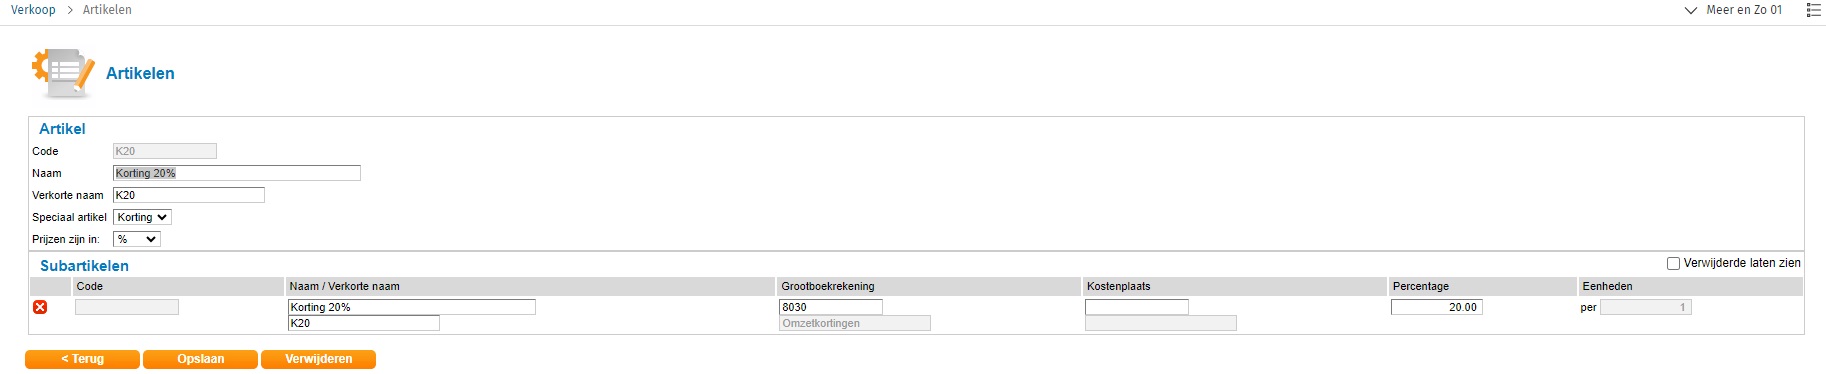This screenshot has height=374, width=1826.
Task: Click the Verwijderen button
Action: [318, 359]
